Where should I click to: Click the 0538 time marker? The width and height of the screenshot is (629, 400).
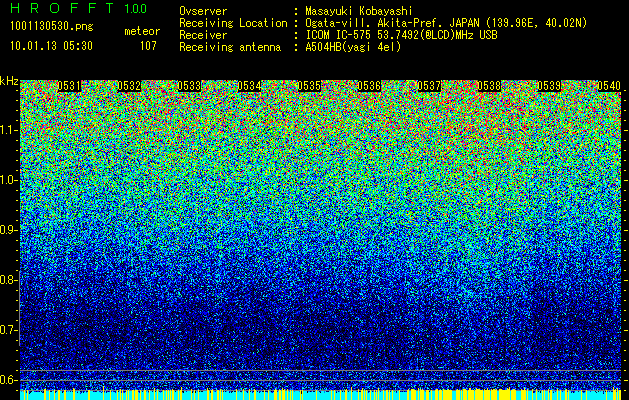pos(489,86)
